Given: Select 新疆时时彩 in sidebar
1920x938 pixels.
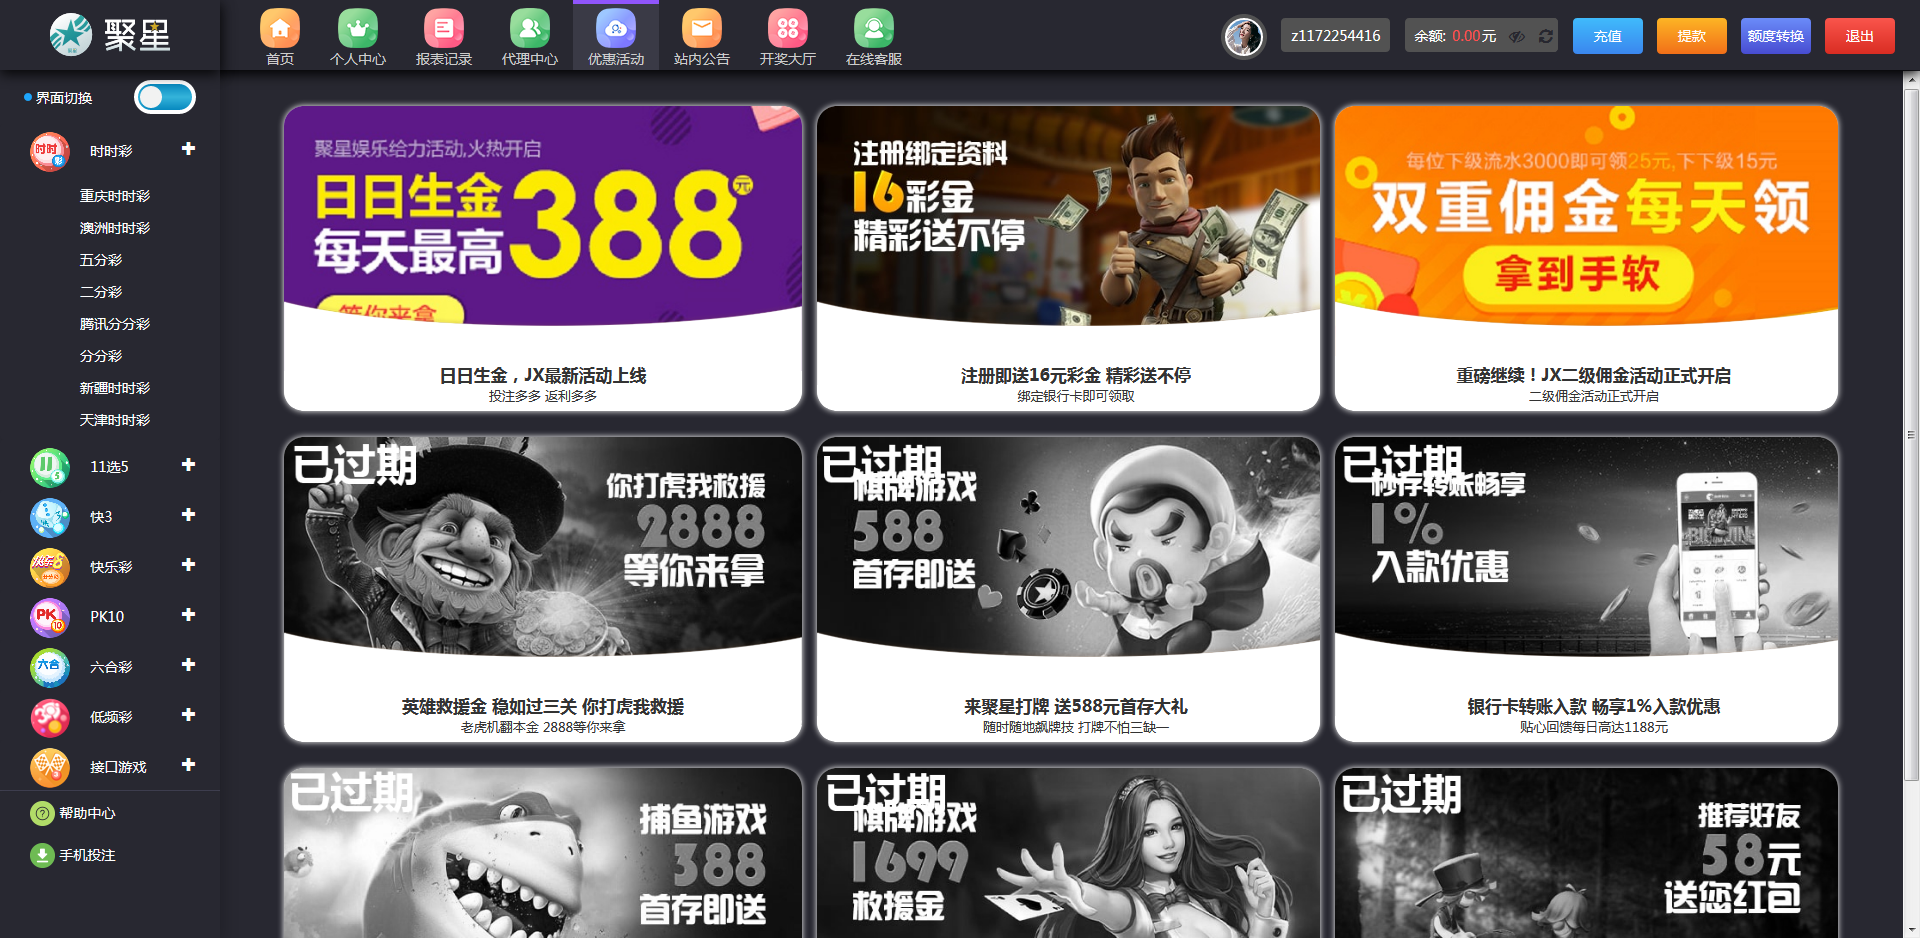Looking at the screenshot, I should [115, 388].
